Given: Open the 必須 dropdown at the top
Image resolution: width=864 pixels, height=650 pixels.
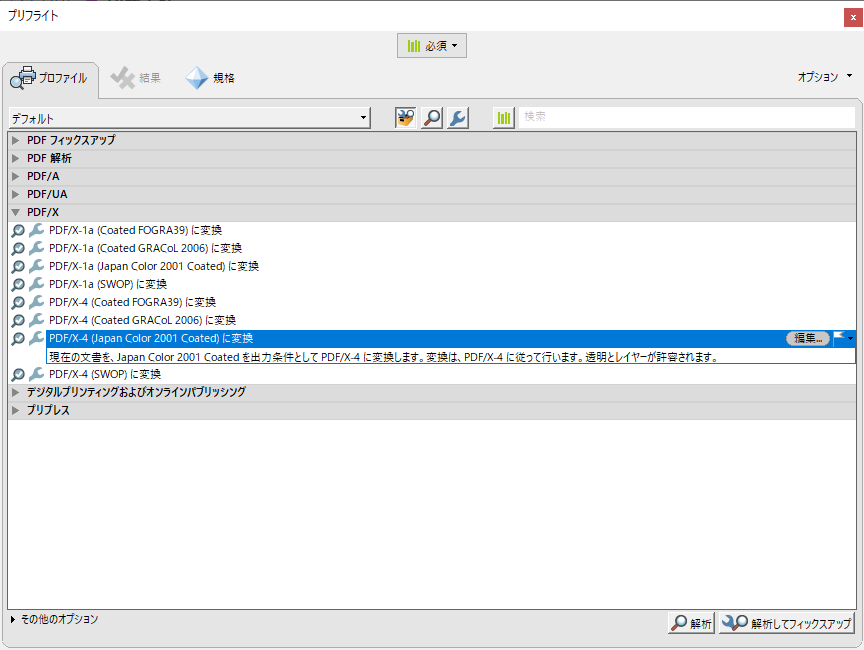Looking at the screenshot, I should [432, 46].
